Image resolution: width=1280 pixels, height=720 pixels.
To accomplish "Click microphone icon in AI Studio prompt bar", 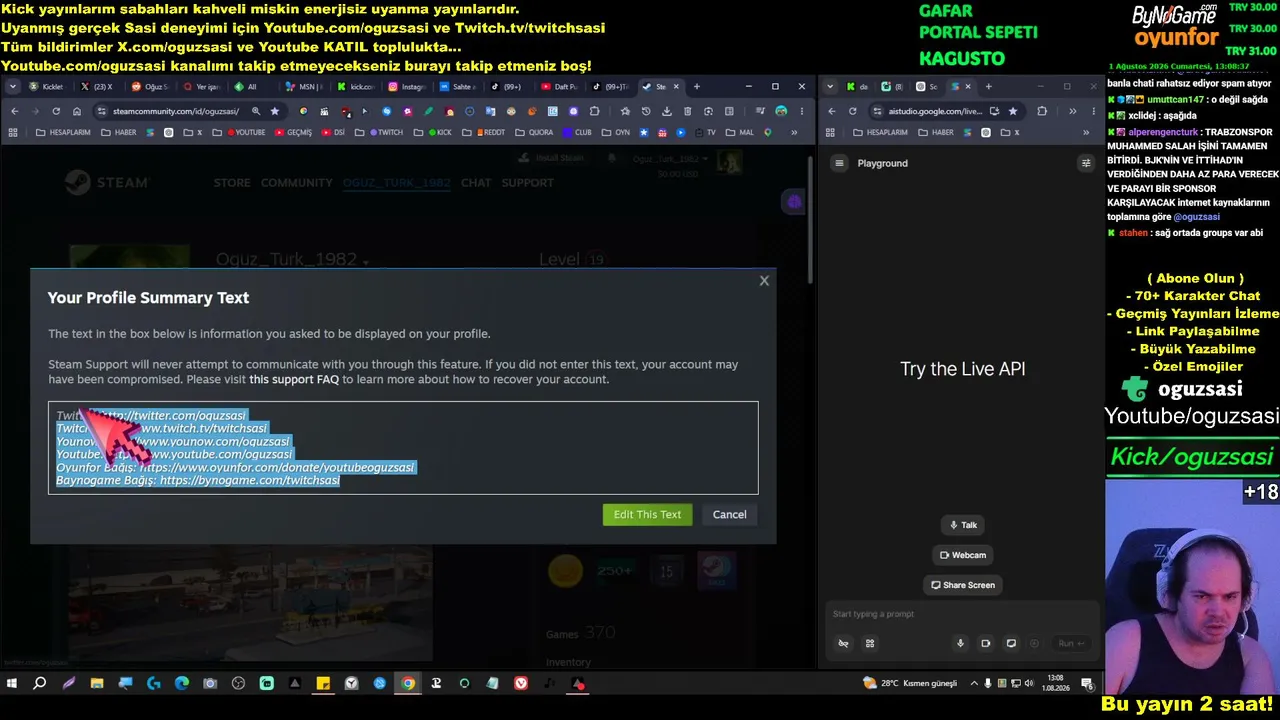I will click(961, 643).
